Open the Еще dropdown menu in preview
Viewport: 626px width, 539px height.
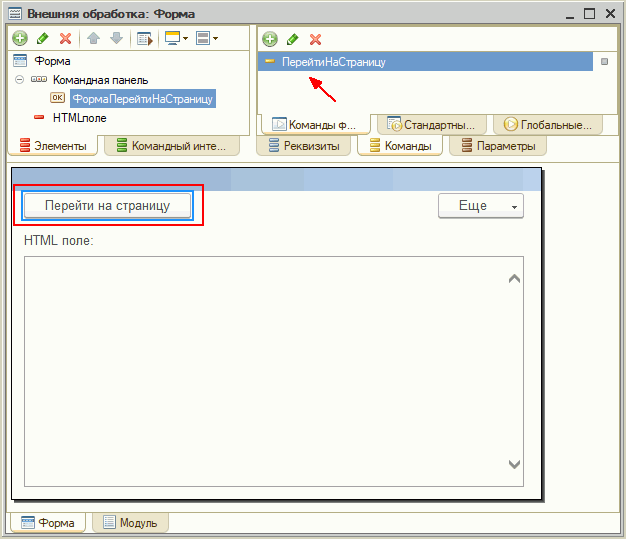click(x=481, y=206)
